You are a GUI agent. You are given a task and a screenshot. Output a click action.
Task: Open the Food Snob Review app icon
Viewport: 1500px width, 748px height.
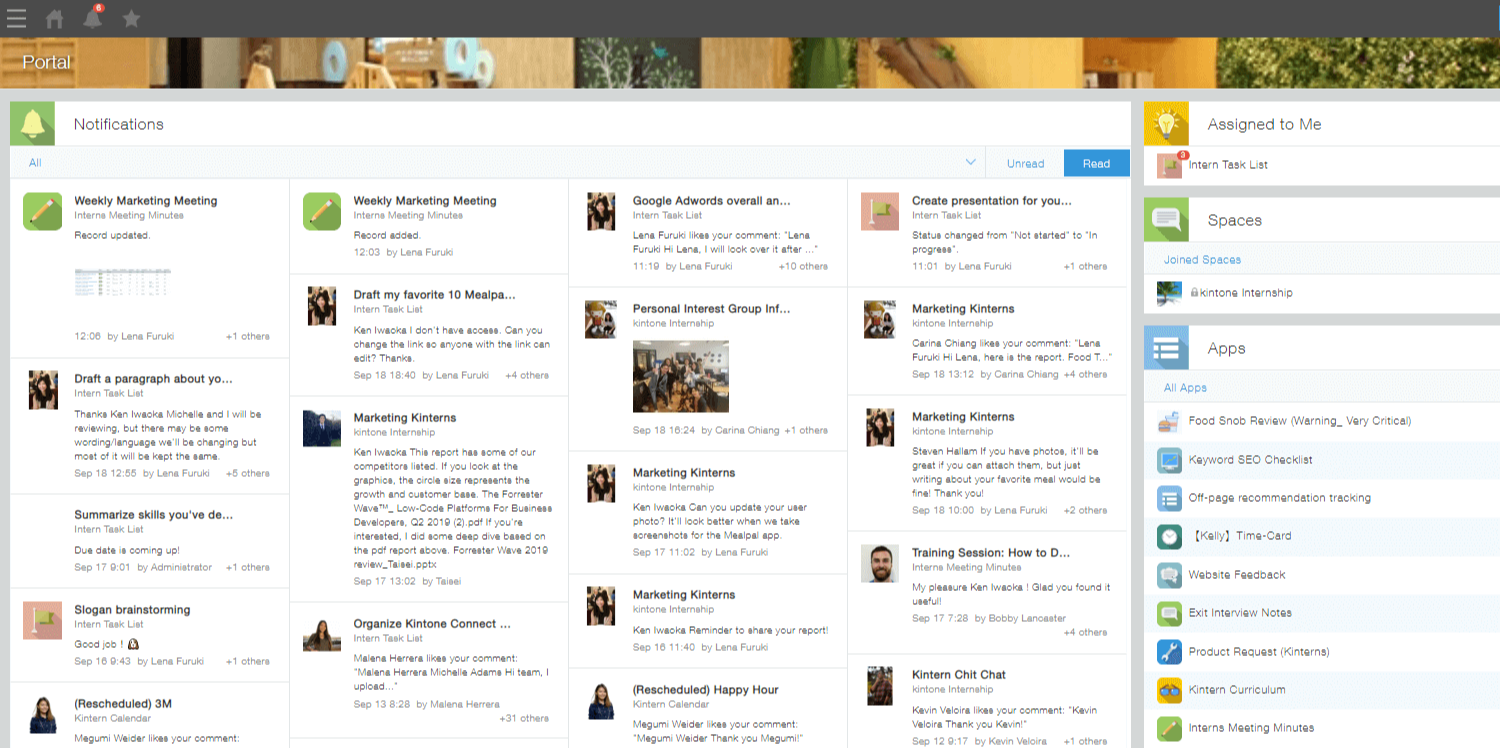1169,421
